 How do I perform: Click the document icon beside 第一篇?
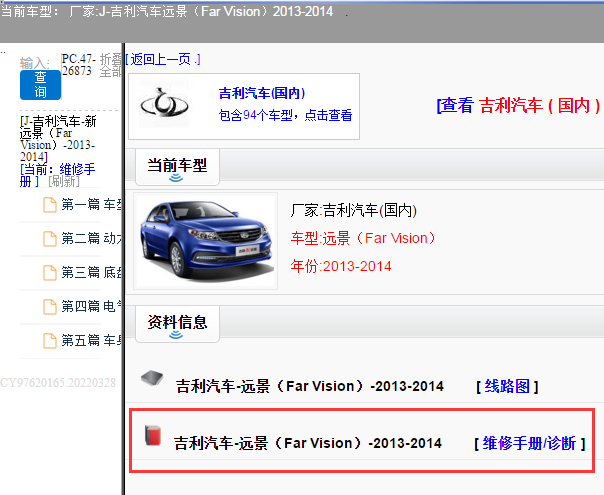point(50,205)
